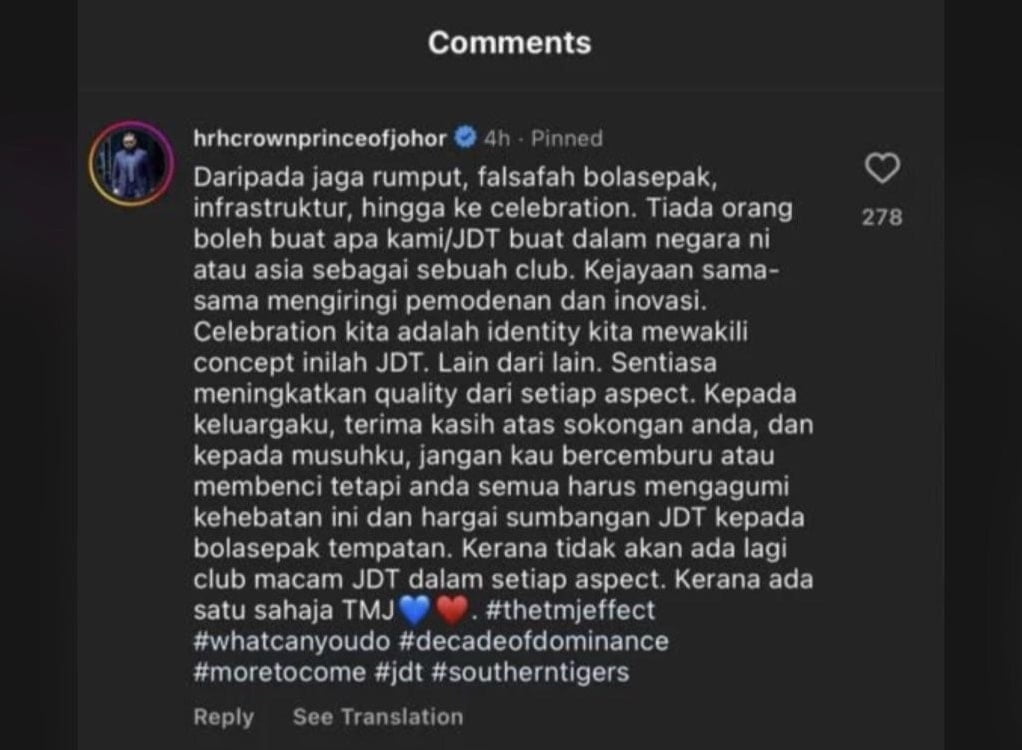Image resolution: width=1022 pixels, height=750 pixels.
Task: Click the Comments header title
Action: tap(510, 43)
